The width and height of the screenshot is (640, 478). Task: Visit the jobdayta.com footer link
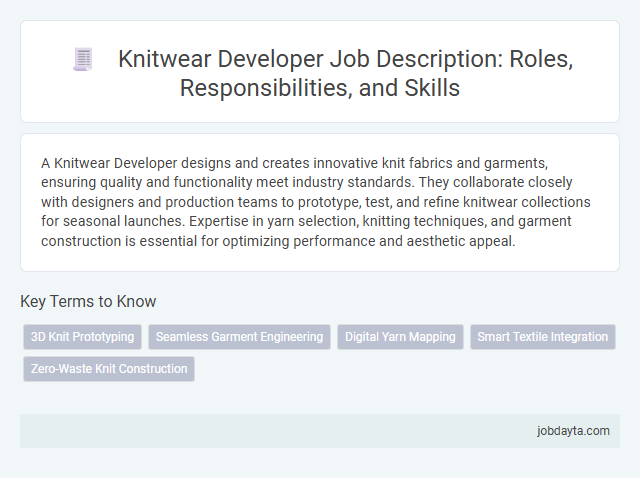pyautogui.click(x=573, y=431)
